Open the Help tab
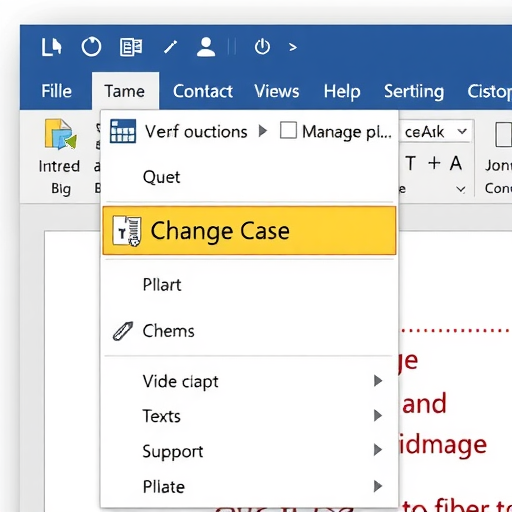The width and height of the screenshot is (512, 512). pyautogui.click(x=342, y=92)
